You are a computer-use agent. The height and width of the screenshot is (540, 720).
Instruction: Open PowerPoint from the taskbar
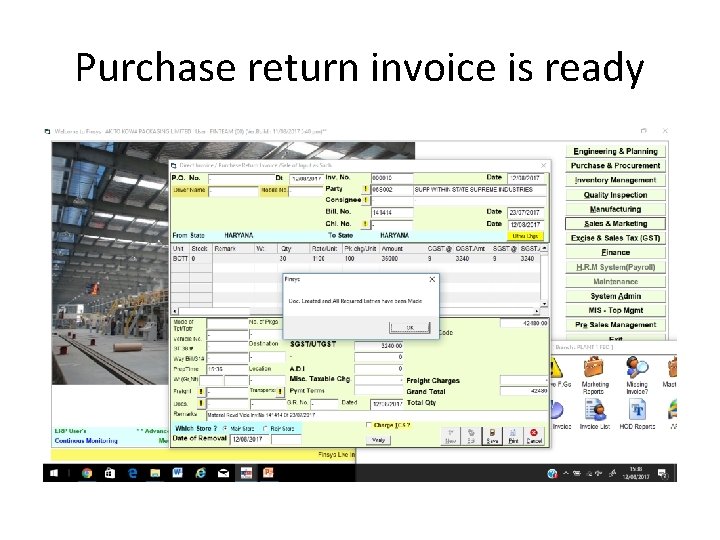coord(268,473)
